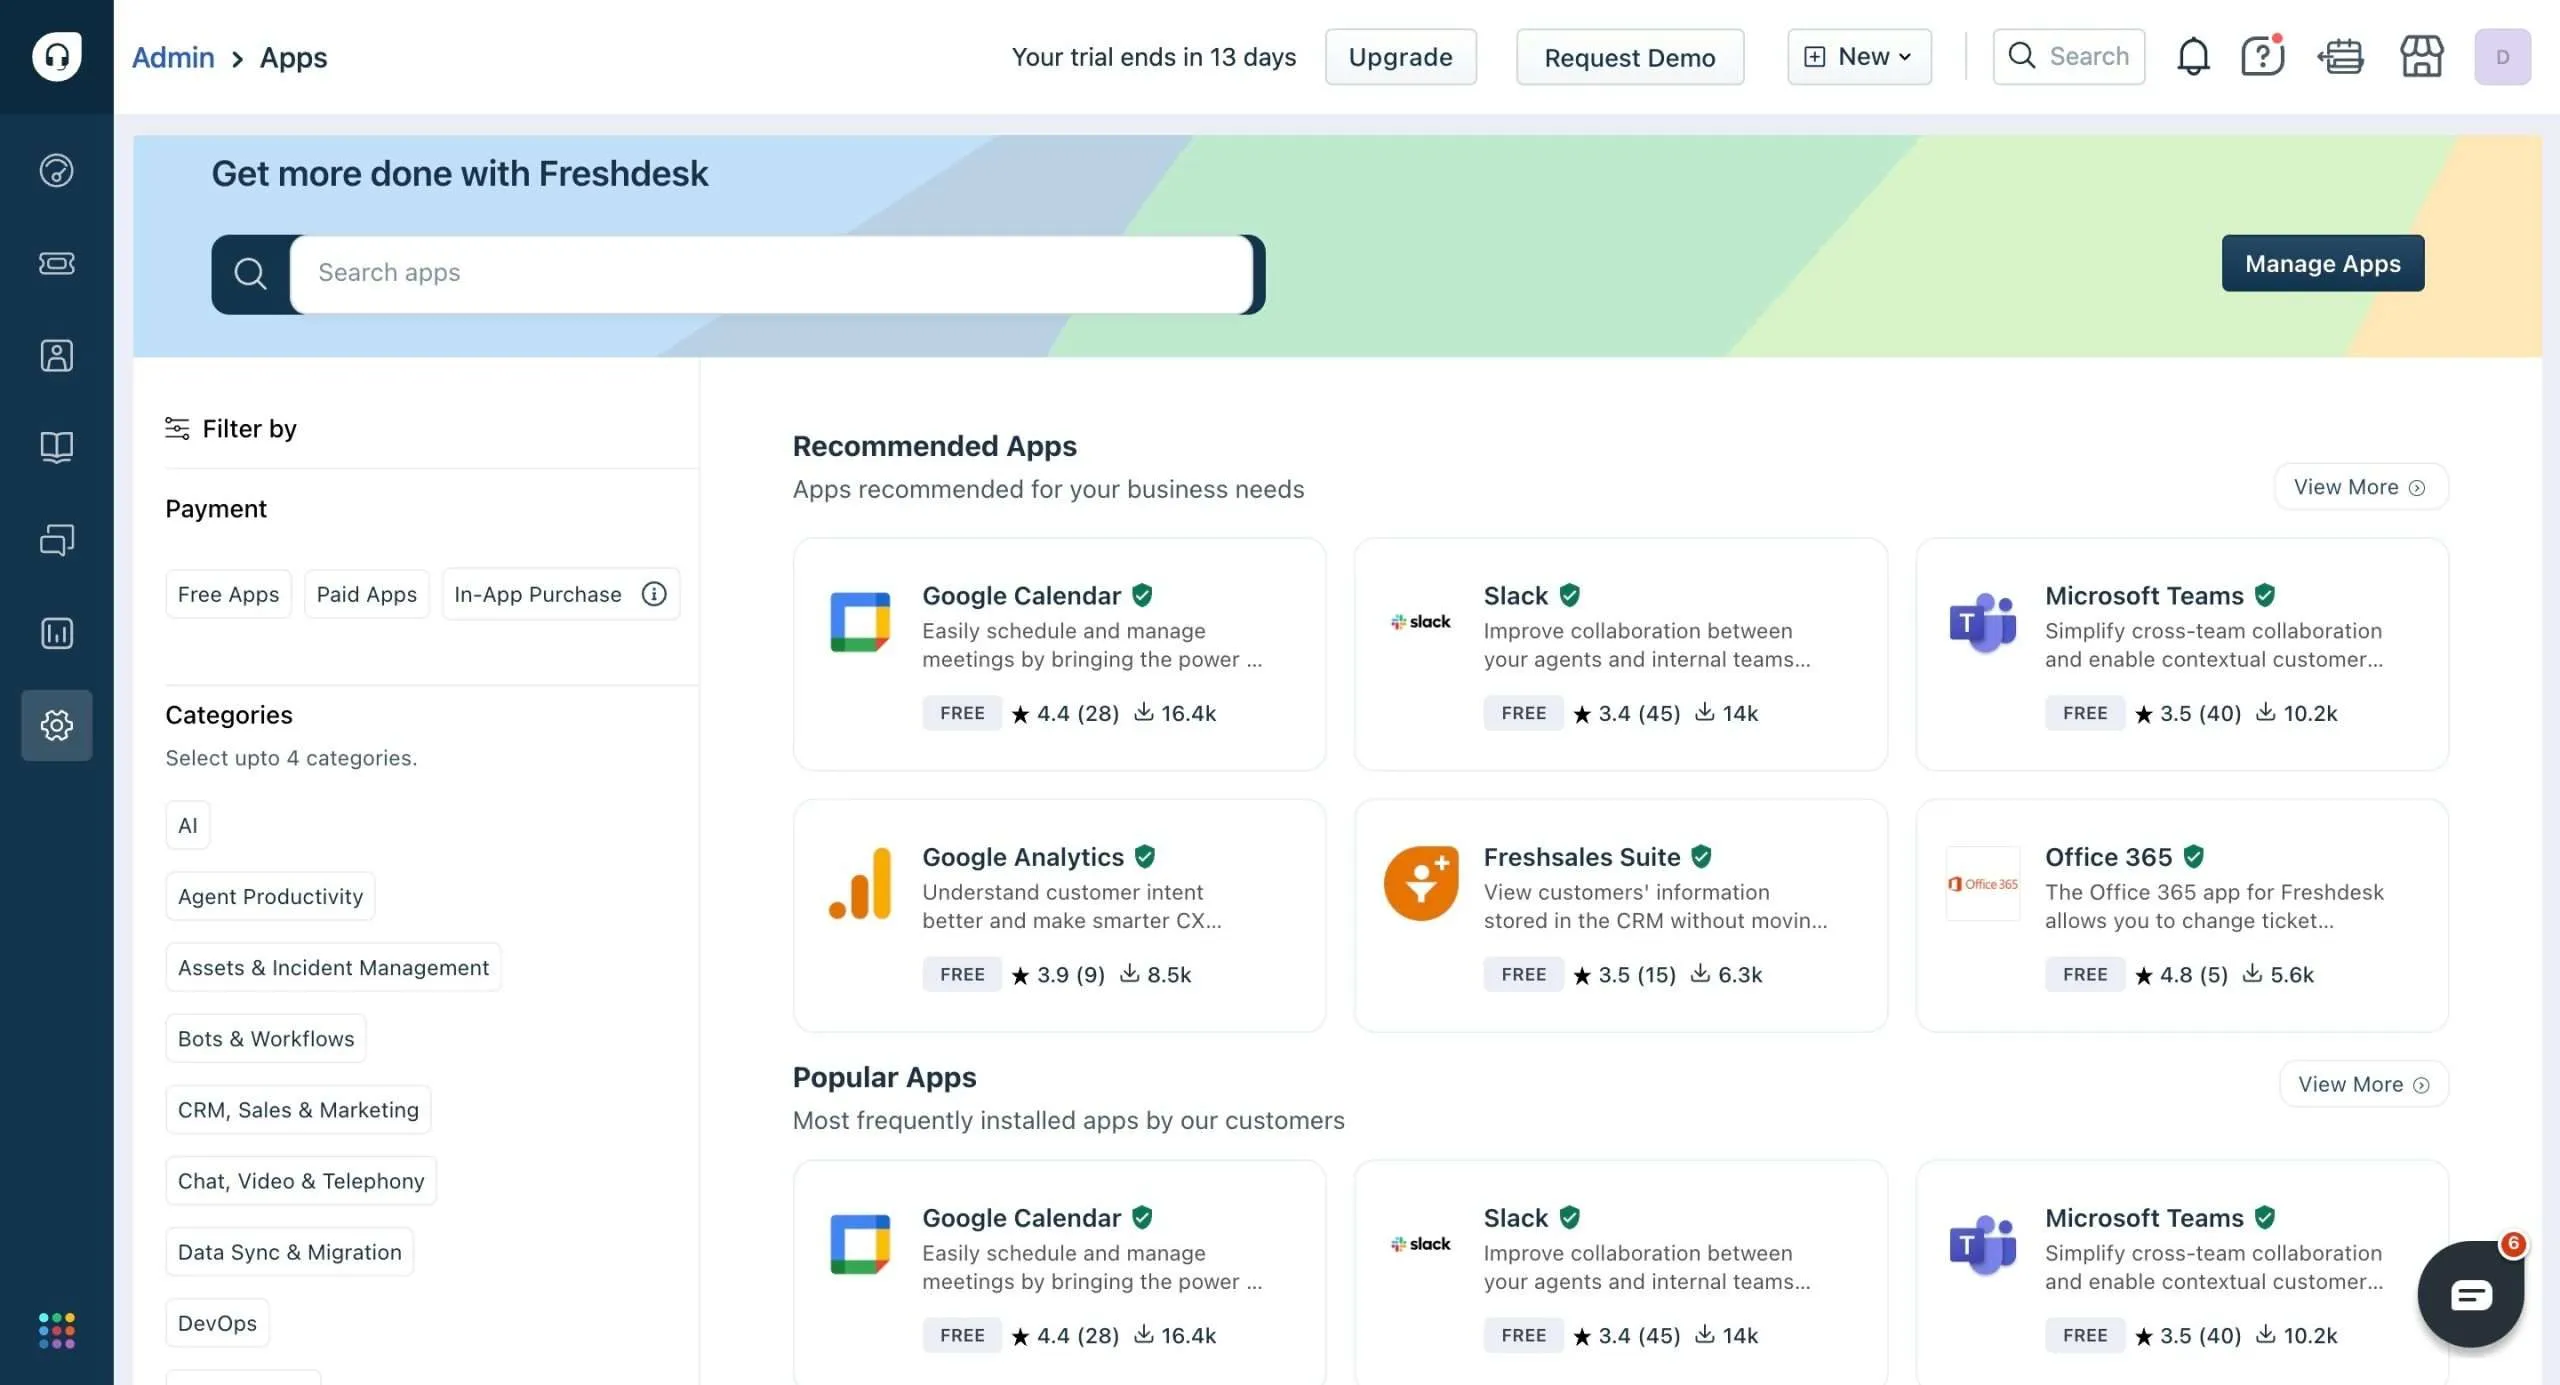Image resolution: width=2560 pixels, height=1385 pixels.
Task: Open Google Calendar title in Recommended Apps
Action: (x=1021, y=595)
